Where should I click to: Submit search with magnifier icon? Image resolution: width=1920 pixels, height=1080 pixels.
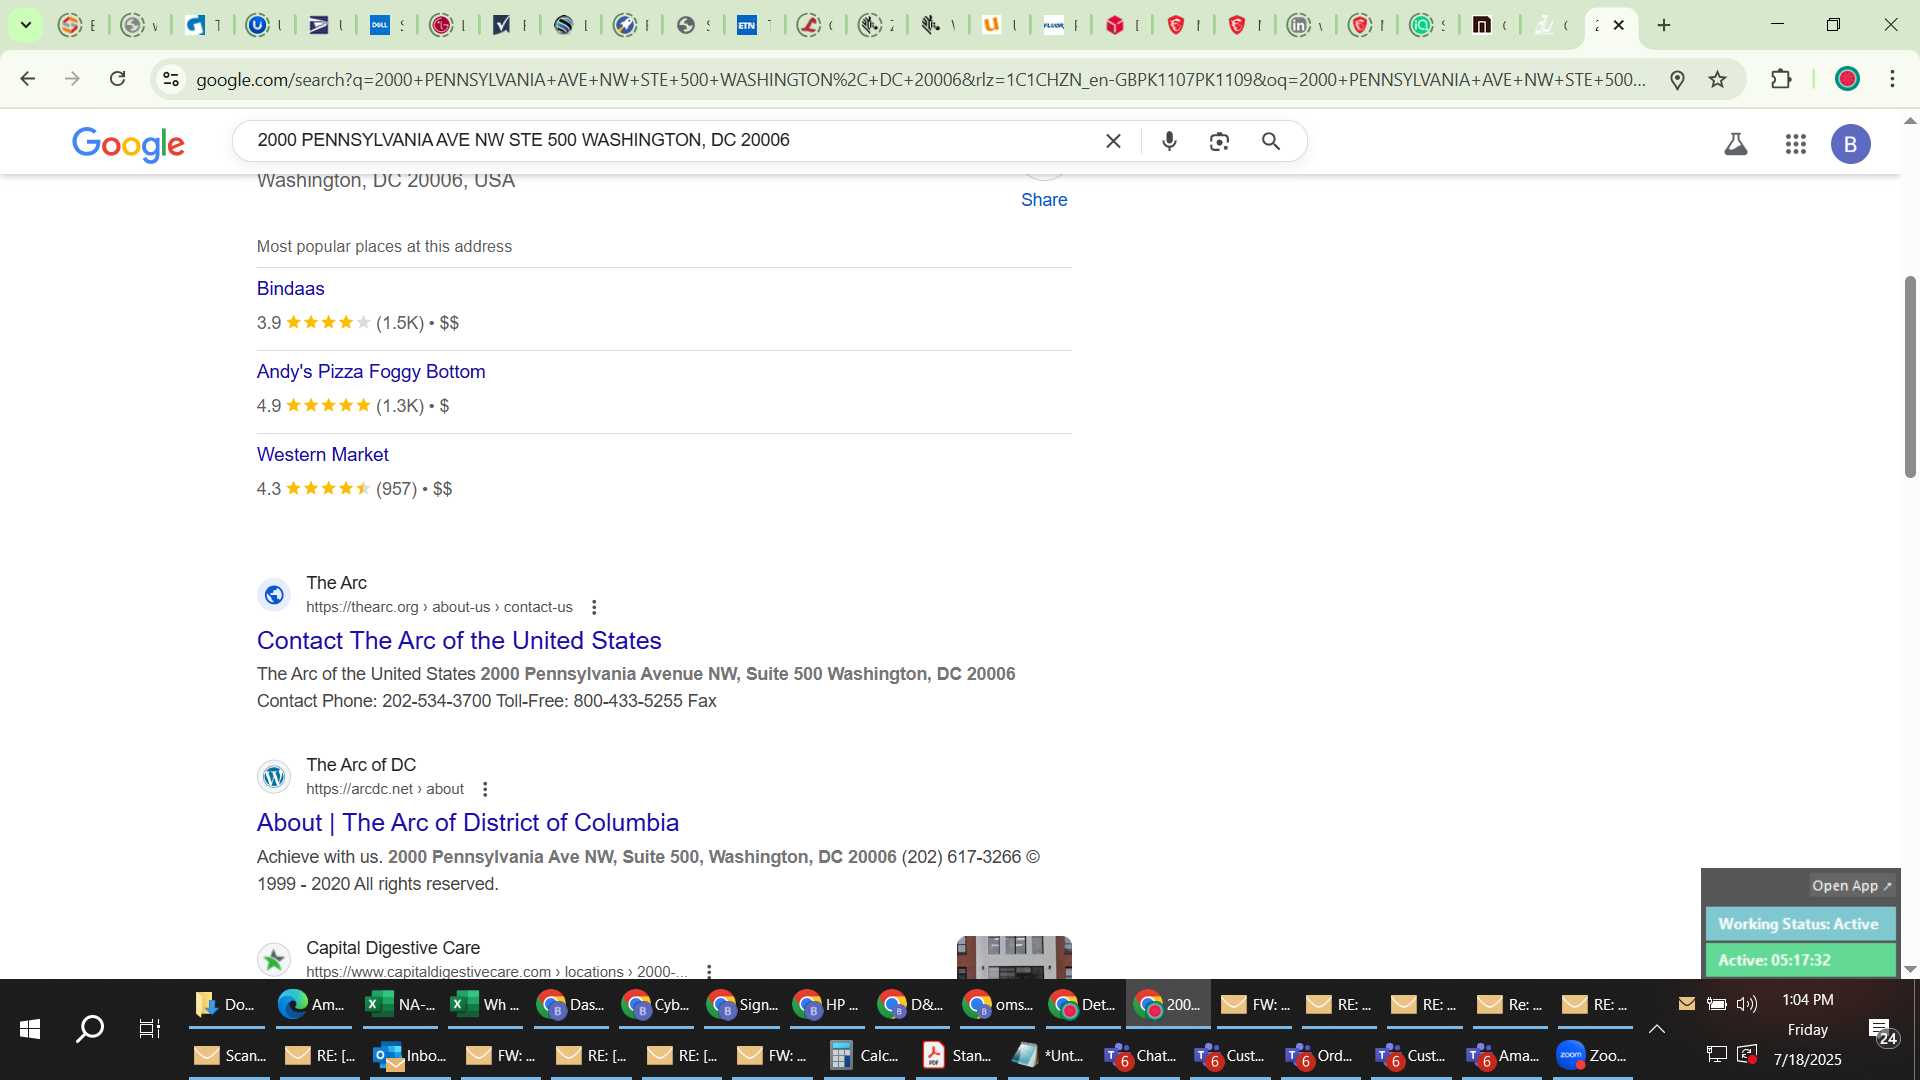(x=1271, y=142)
